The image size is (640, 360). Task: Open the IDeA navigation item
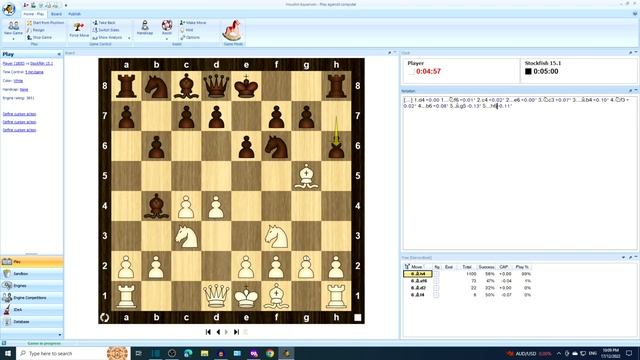click(x=32, y=310)
